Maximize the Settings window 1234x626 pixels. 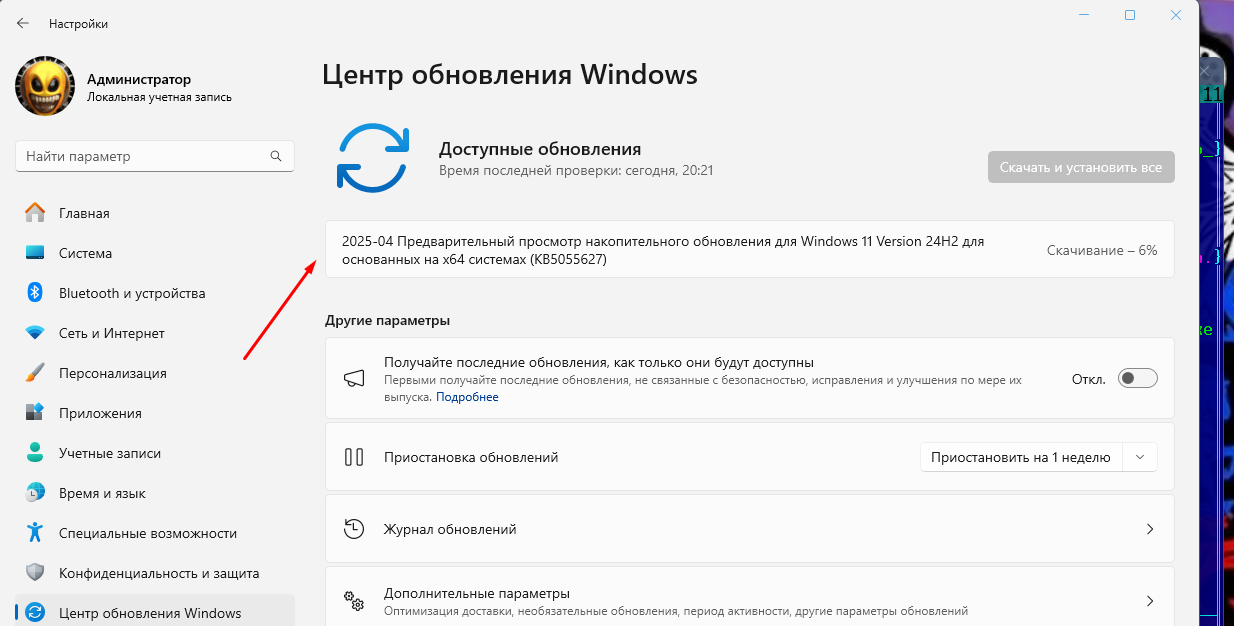tap(1130, 15)
